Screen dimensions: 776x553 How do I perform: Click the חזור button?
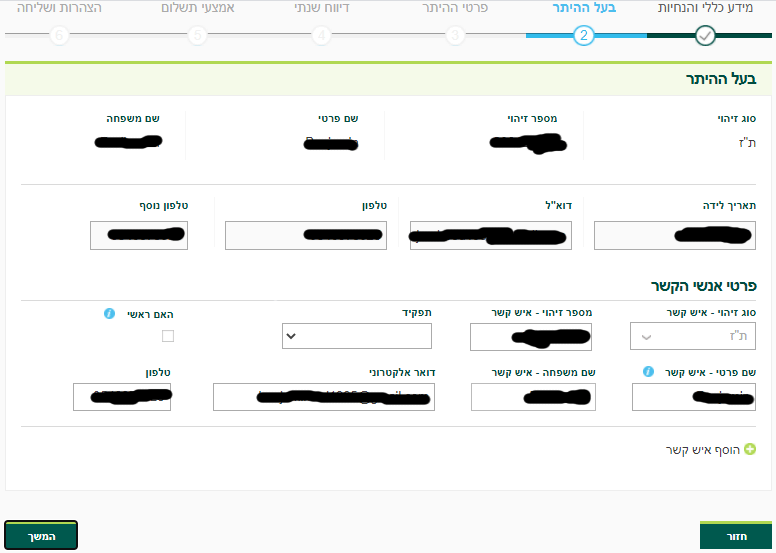point(736,536)
